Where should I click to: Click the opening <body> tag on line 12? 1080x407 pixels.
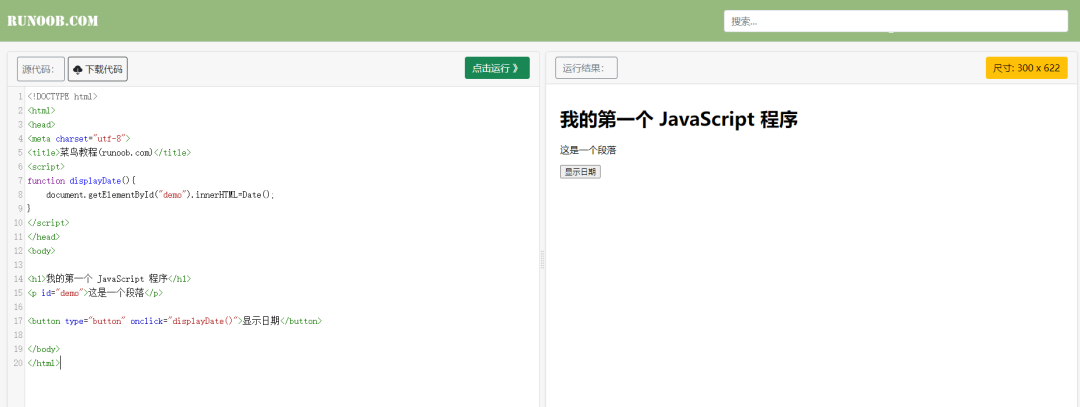tap(41, 251)
